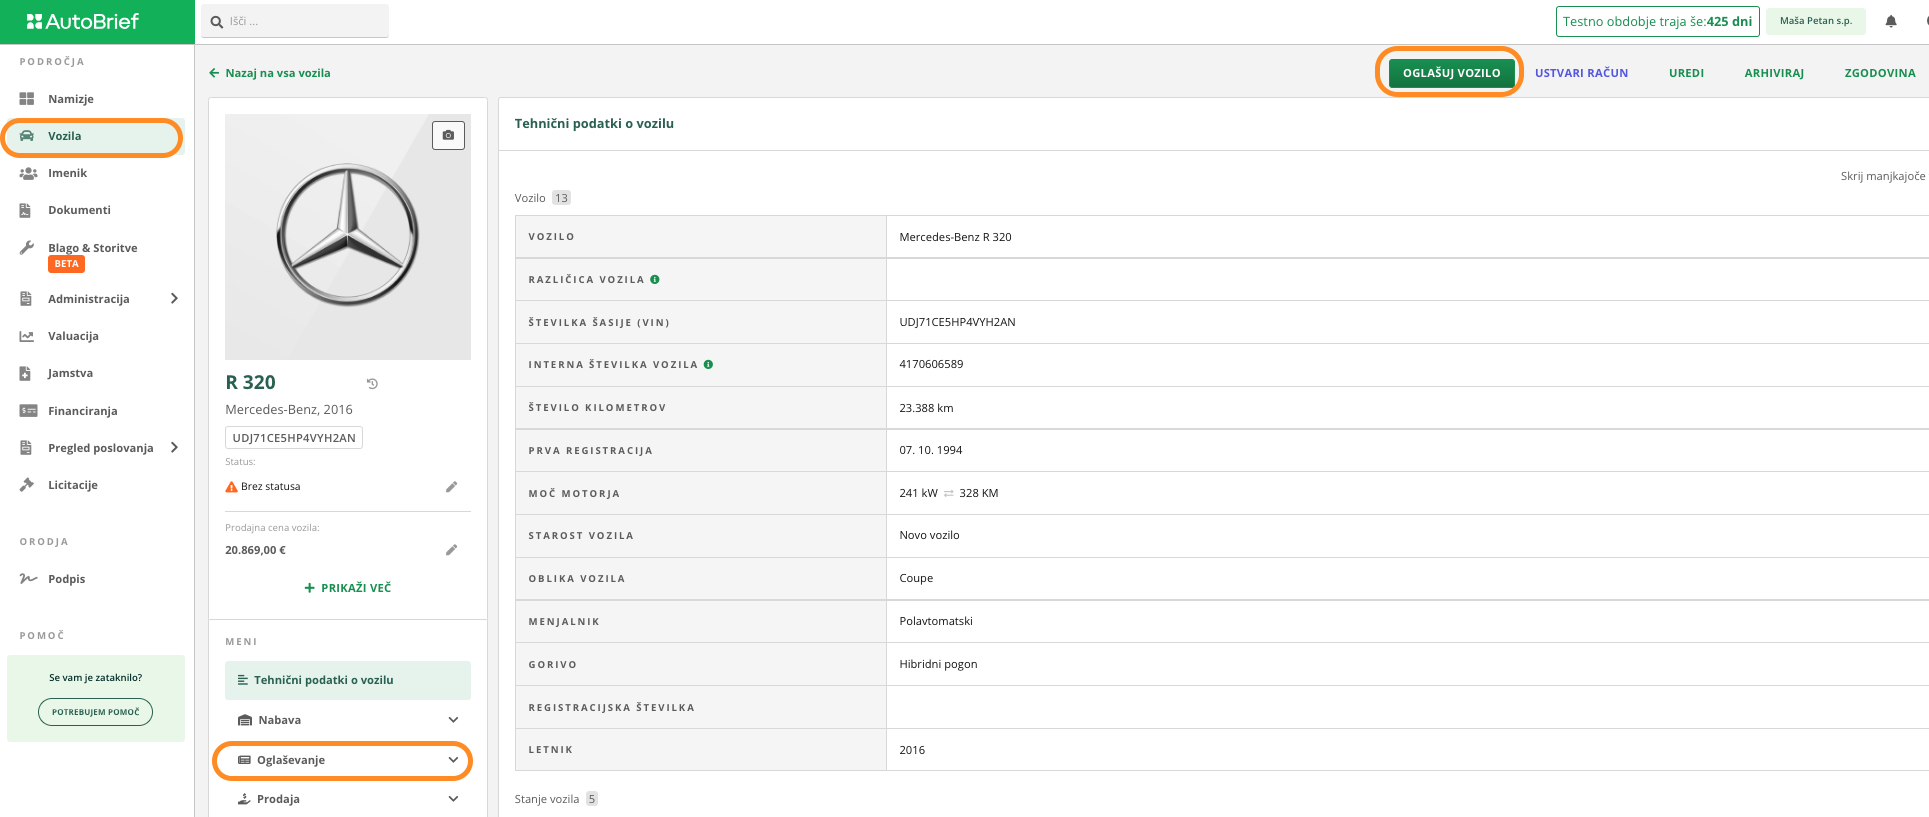Screen dimensions: 1929x817
Task: Toggle Skrij manjkajoče option
Action: pos(1882,176)
